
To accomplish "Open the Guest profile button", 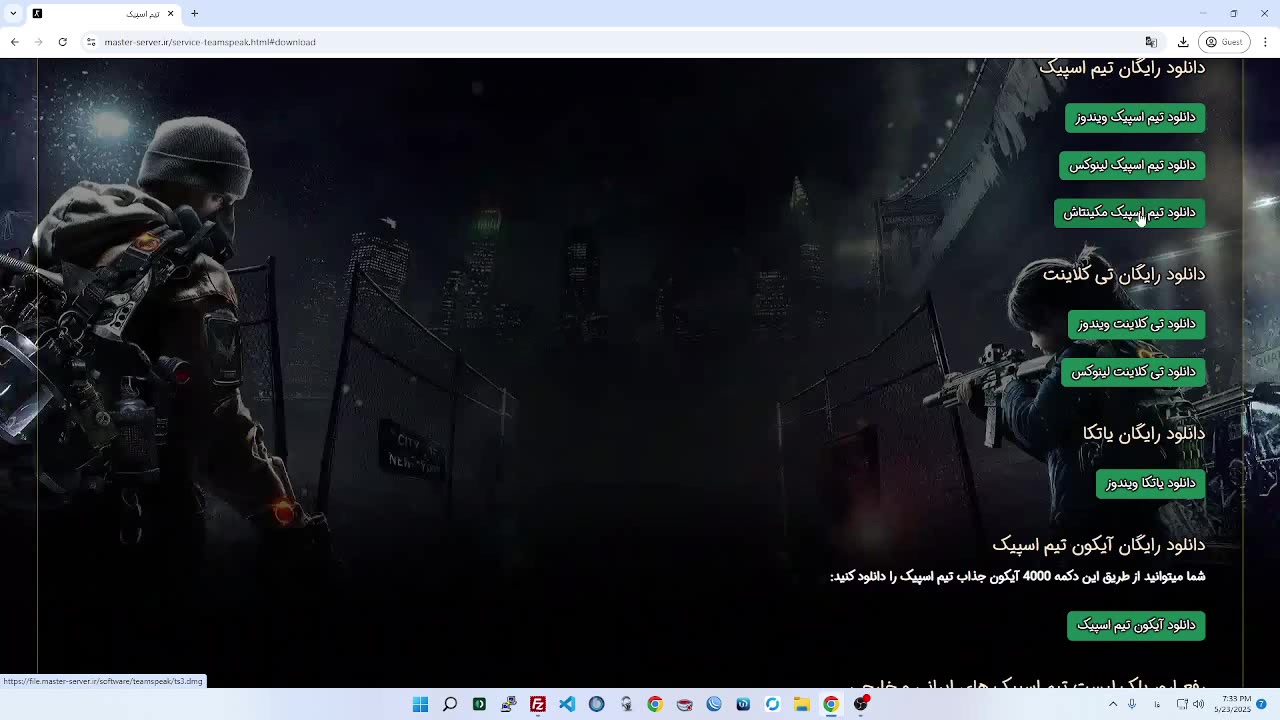I will coord(1224,42).
